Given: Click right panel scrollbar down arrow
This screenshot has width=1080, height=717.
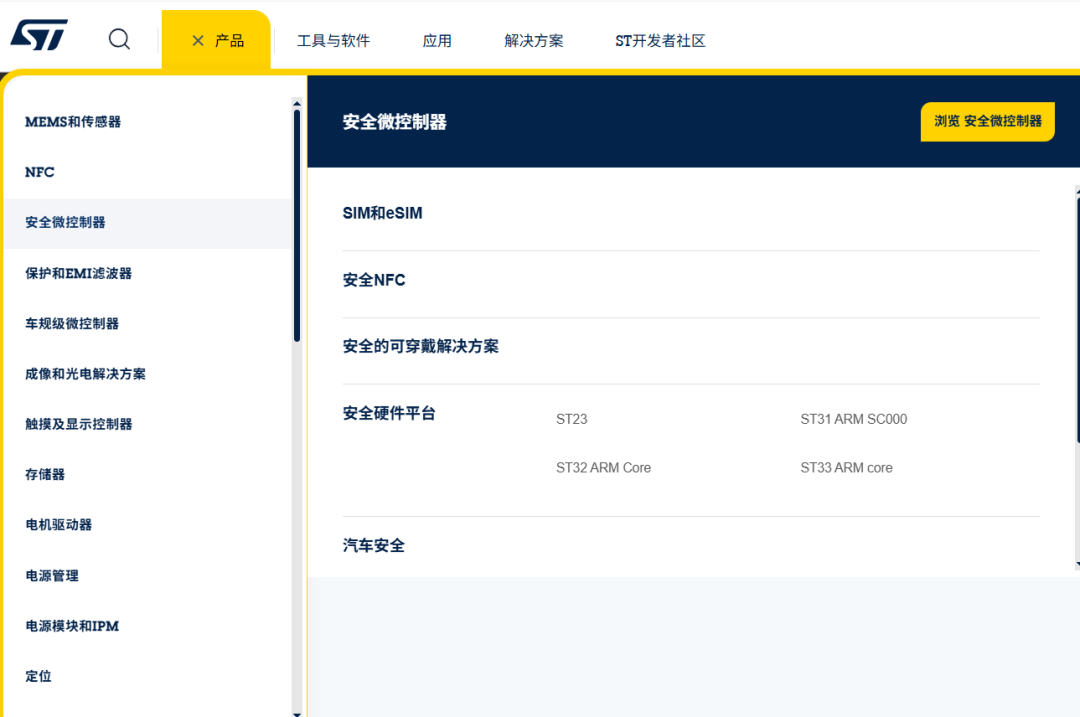Looking at the screenshot, I should (1077, 565).
